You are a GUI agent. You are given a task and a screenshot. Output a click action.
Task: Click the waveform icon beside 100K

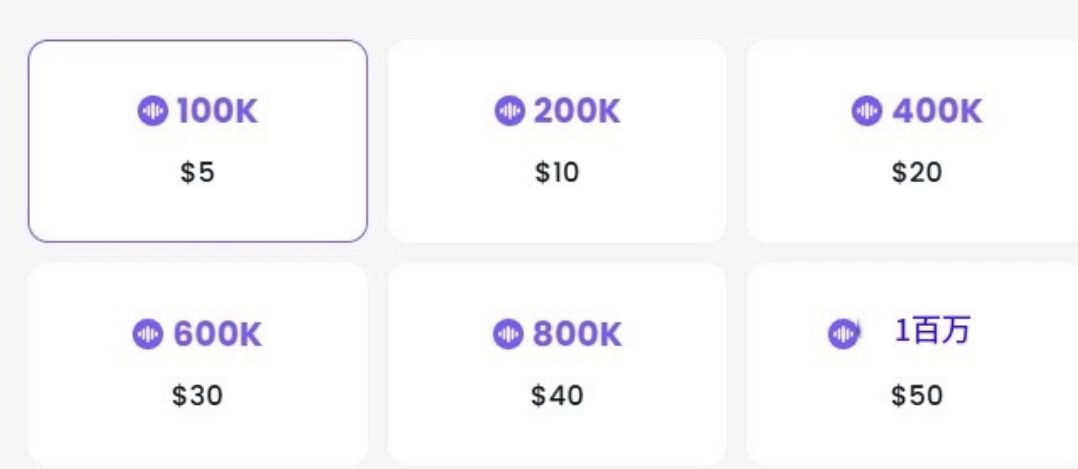coord(152,111)
